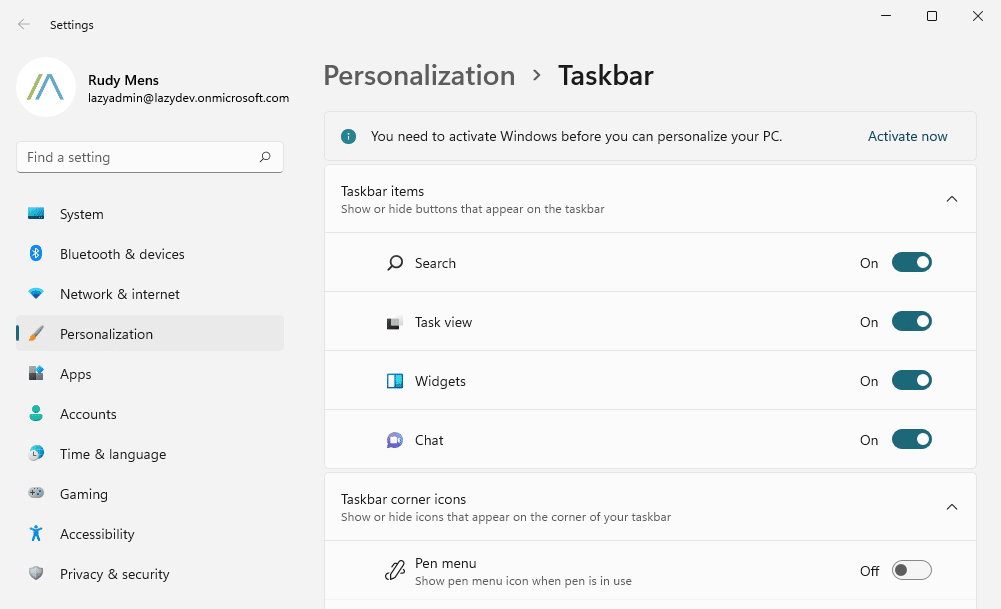Viewport: 1001px width, 609px height.
Task: Click the Task view icon
Action: [395, 322]
